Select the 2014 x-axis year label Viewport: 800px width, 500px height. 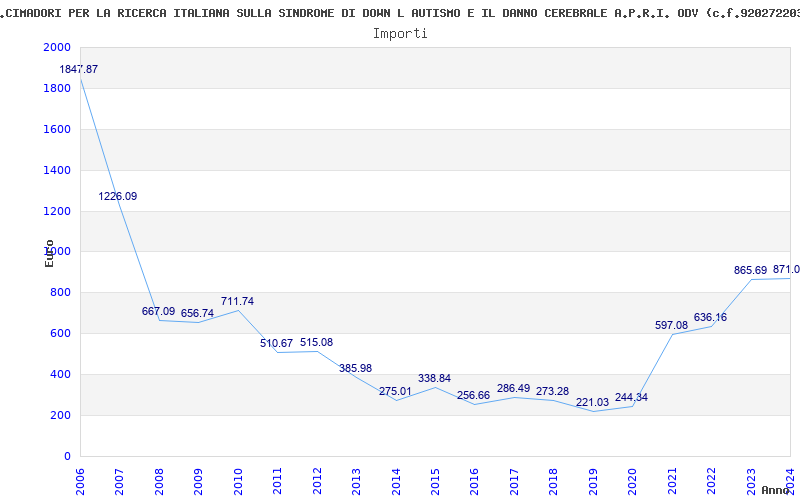(x=395, y=482)
